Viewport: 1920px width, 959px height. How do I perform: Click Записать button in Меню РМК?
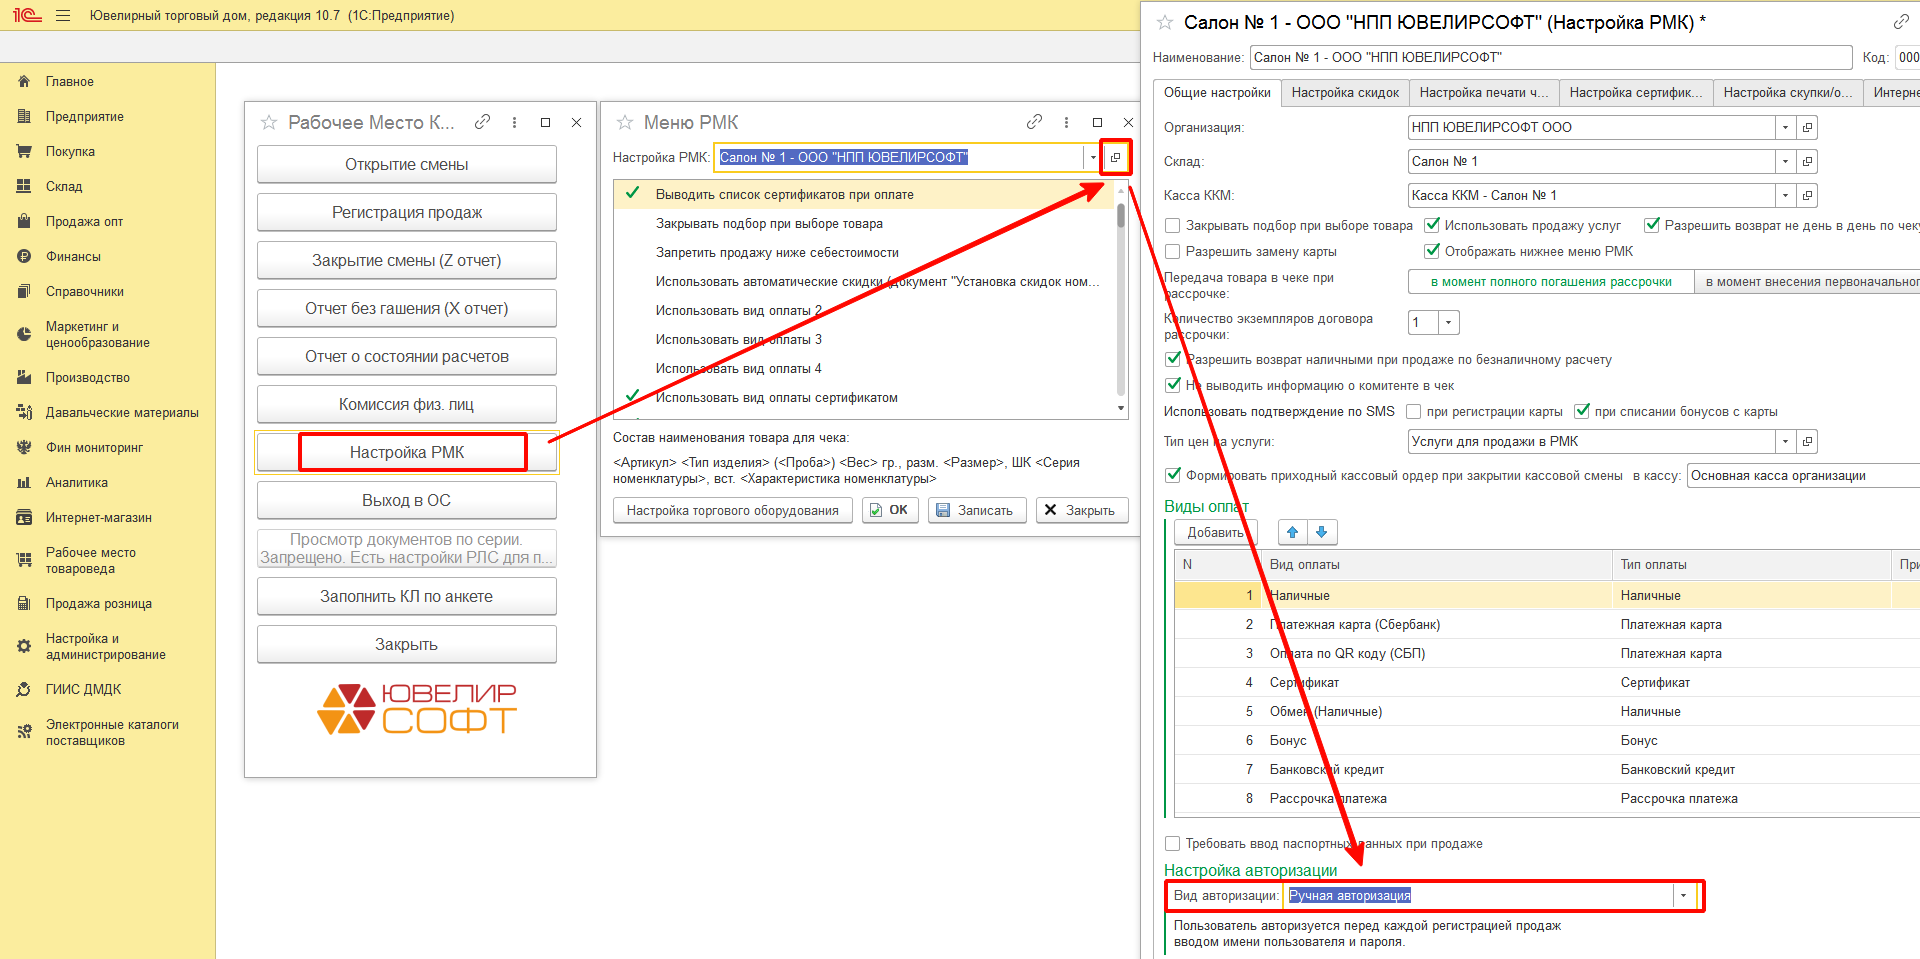[x=977, y=510]
